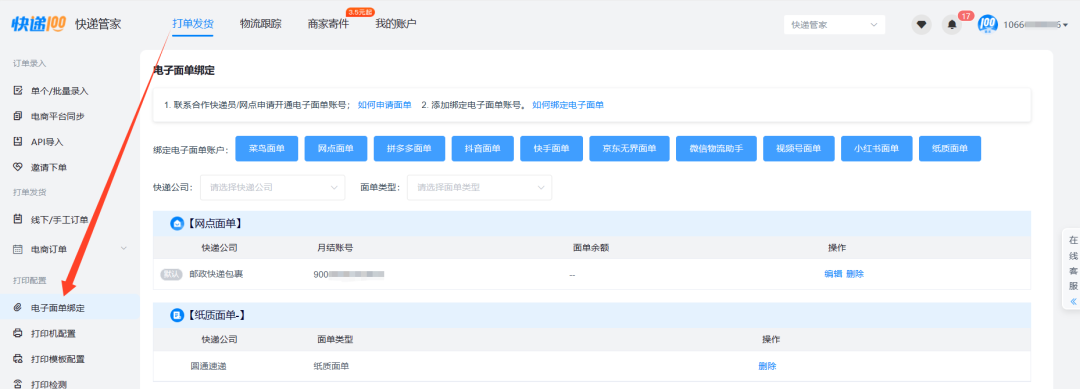Screen dimensions: 1080x389
Task: Click the 小红书面单 button
Action: click(x=877, y=149)
